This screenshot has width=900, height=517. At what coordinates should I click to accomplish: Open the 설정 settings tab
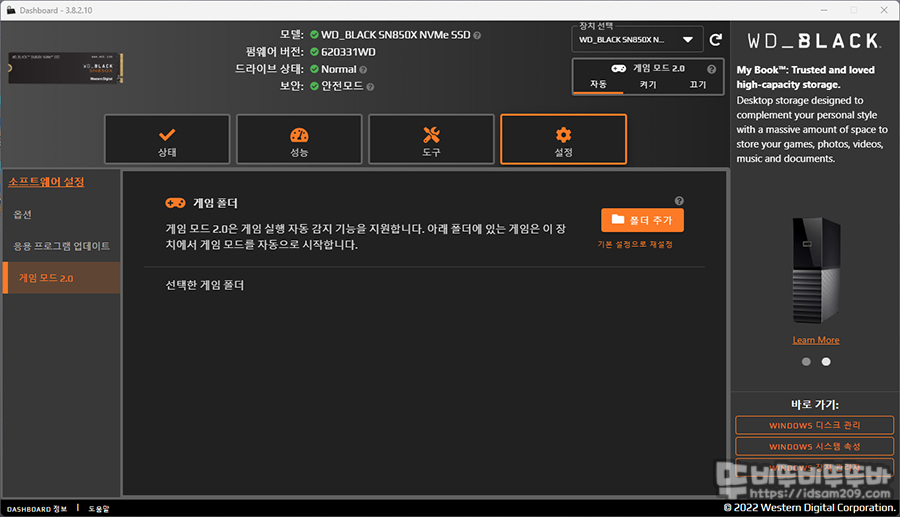[564, 139]
